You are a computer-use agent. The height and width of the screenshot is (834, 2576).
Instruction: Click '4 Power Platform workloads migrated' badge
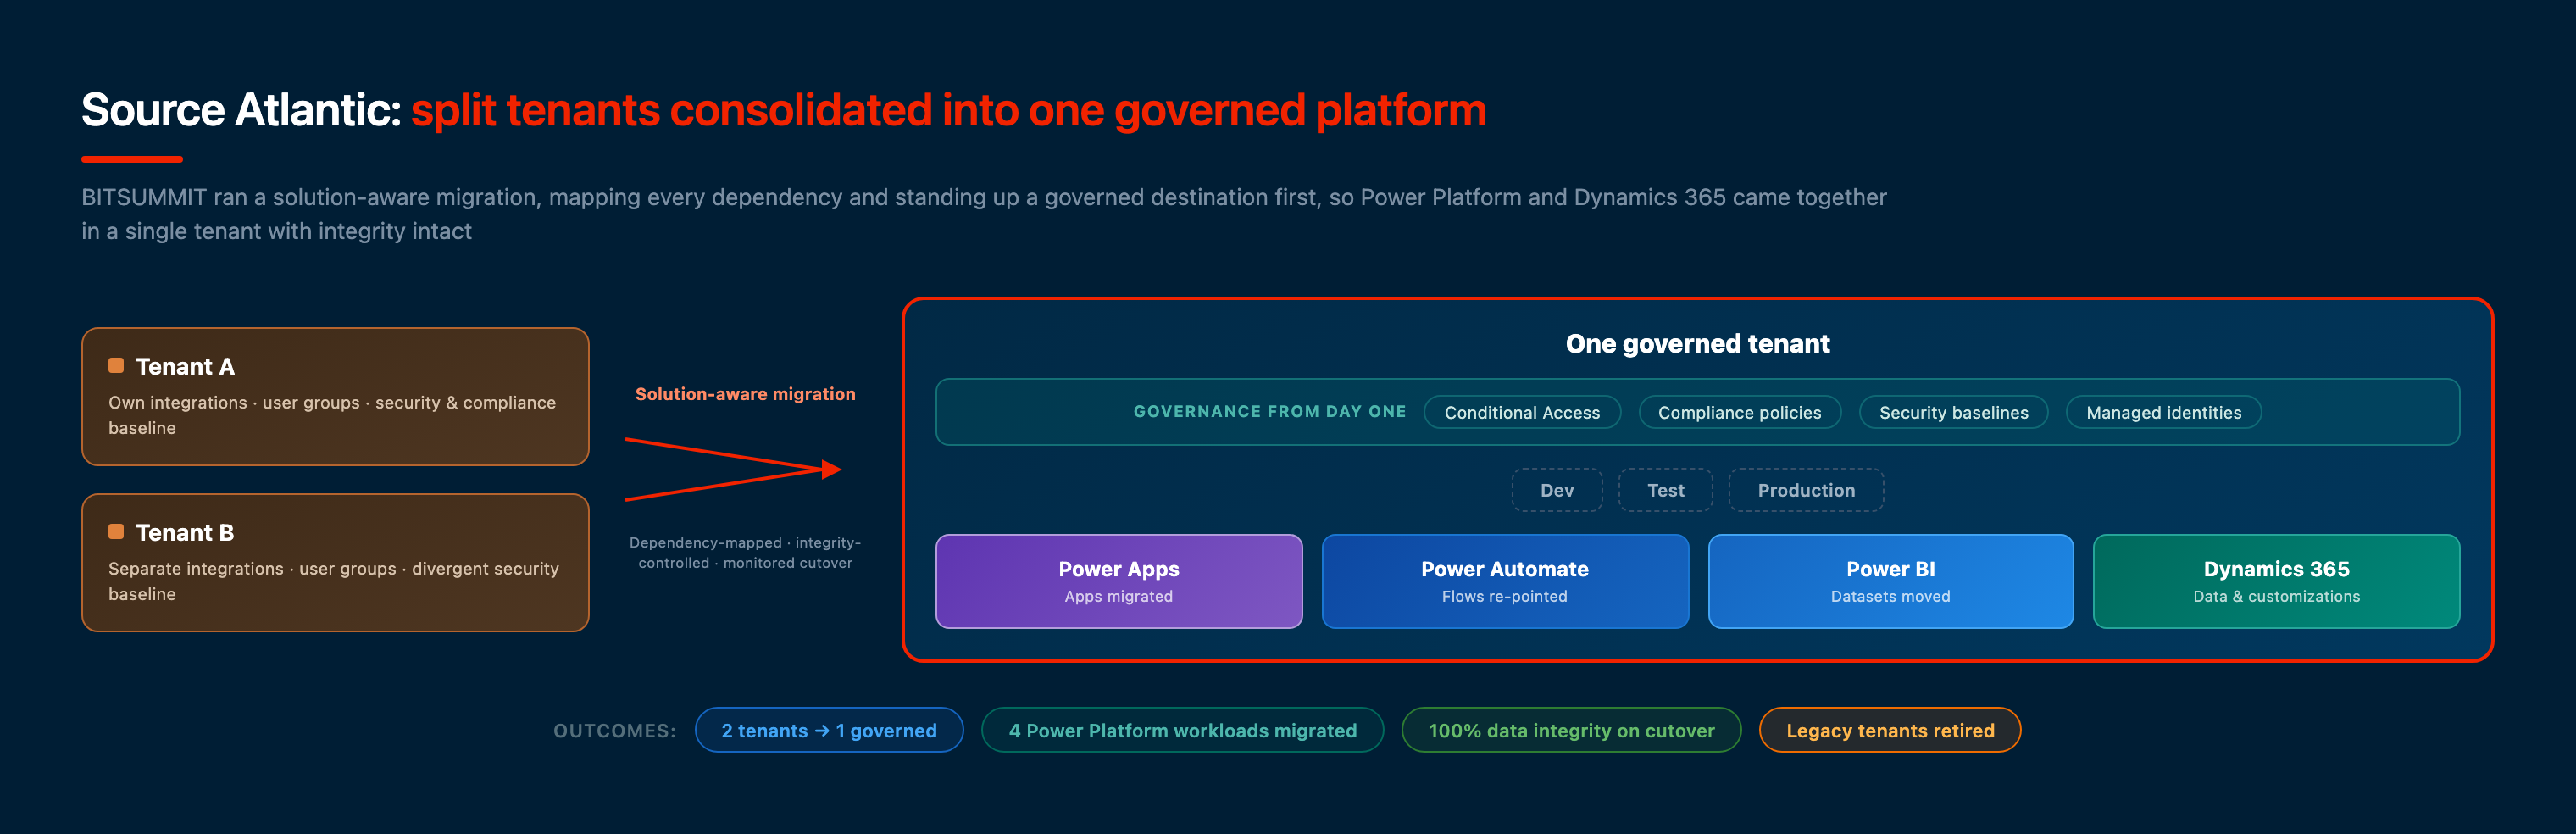coord(1182,730)
